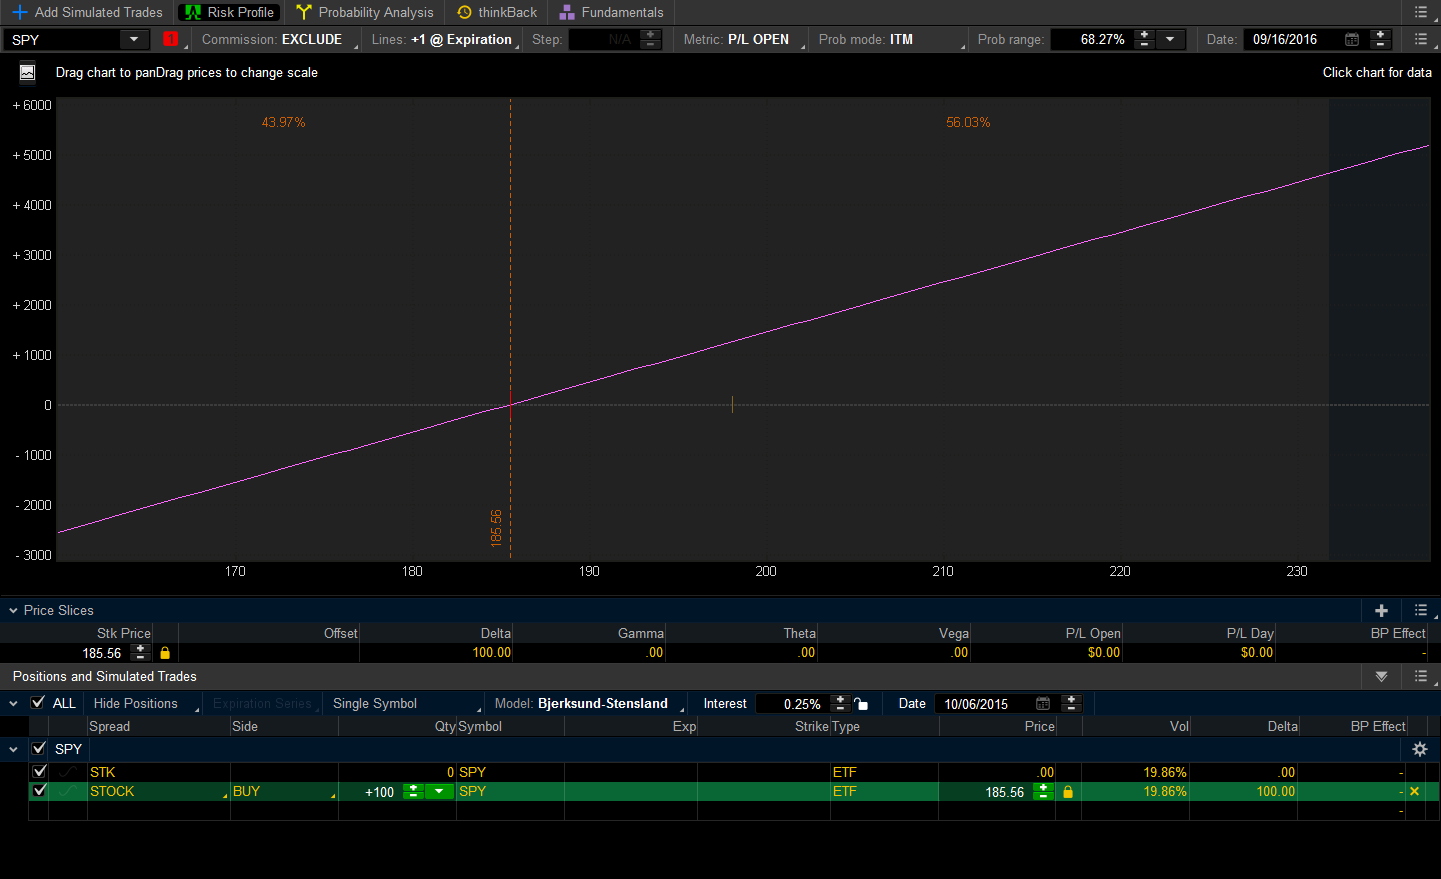Open the STOCK spread type dropdown
This screenshot has width=1441, height=879.
[158, 791]
